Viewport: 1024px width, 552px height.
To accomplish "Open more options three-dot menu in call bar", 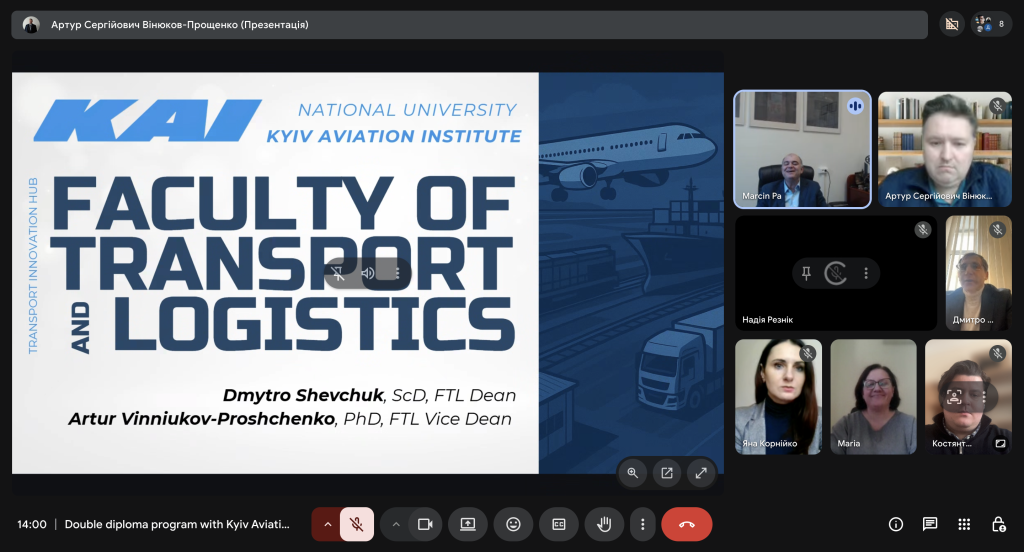I will [x=643, y=524].
